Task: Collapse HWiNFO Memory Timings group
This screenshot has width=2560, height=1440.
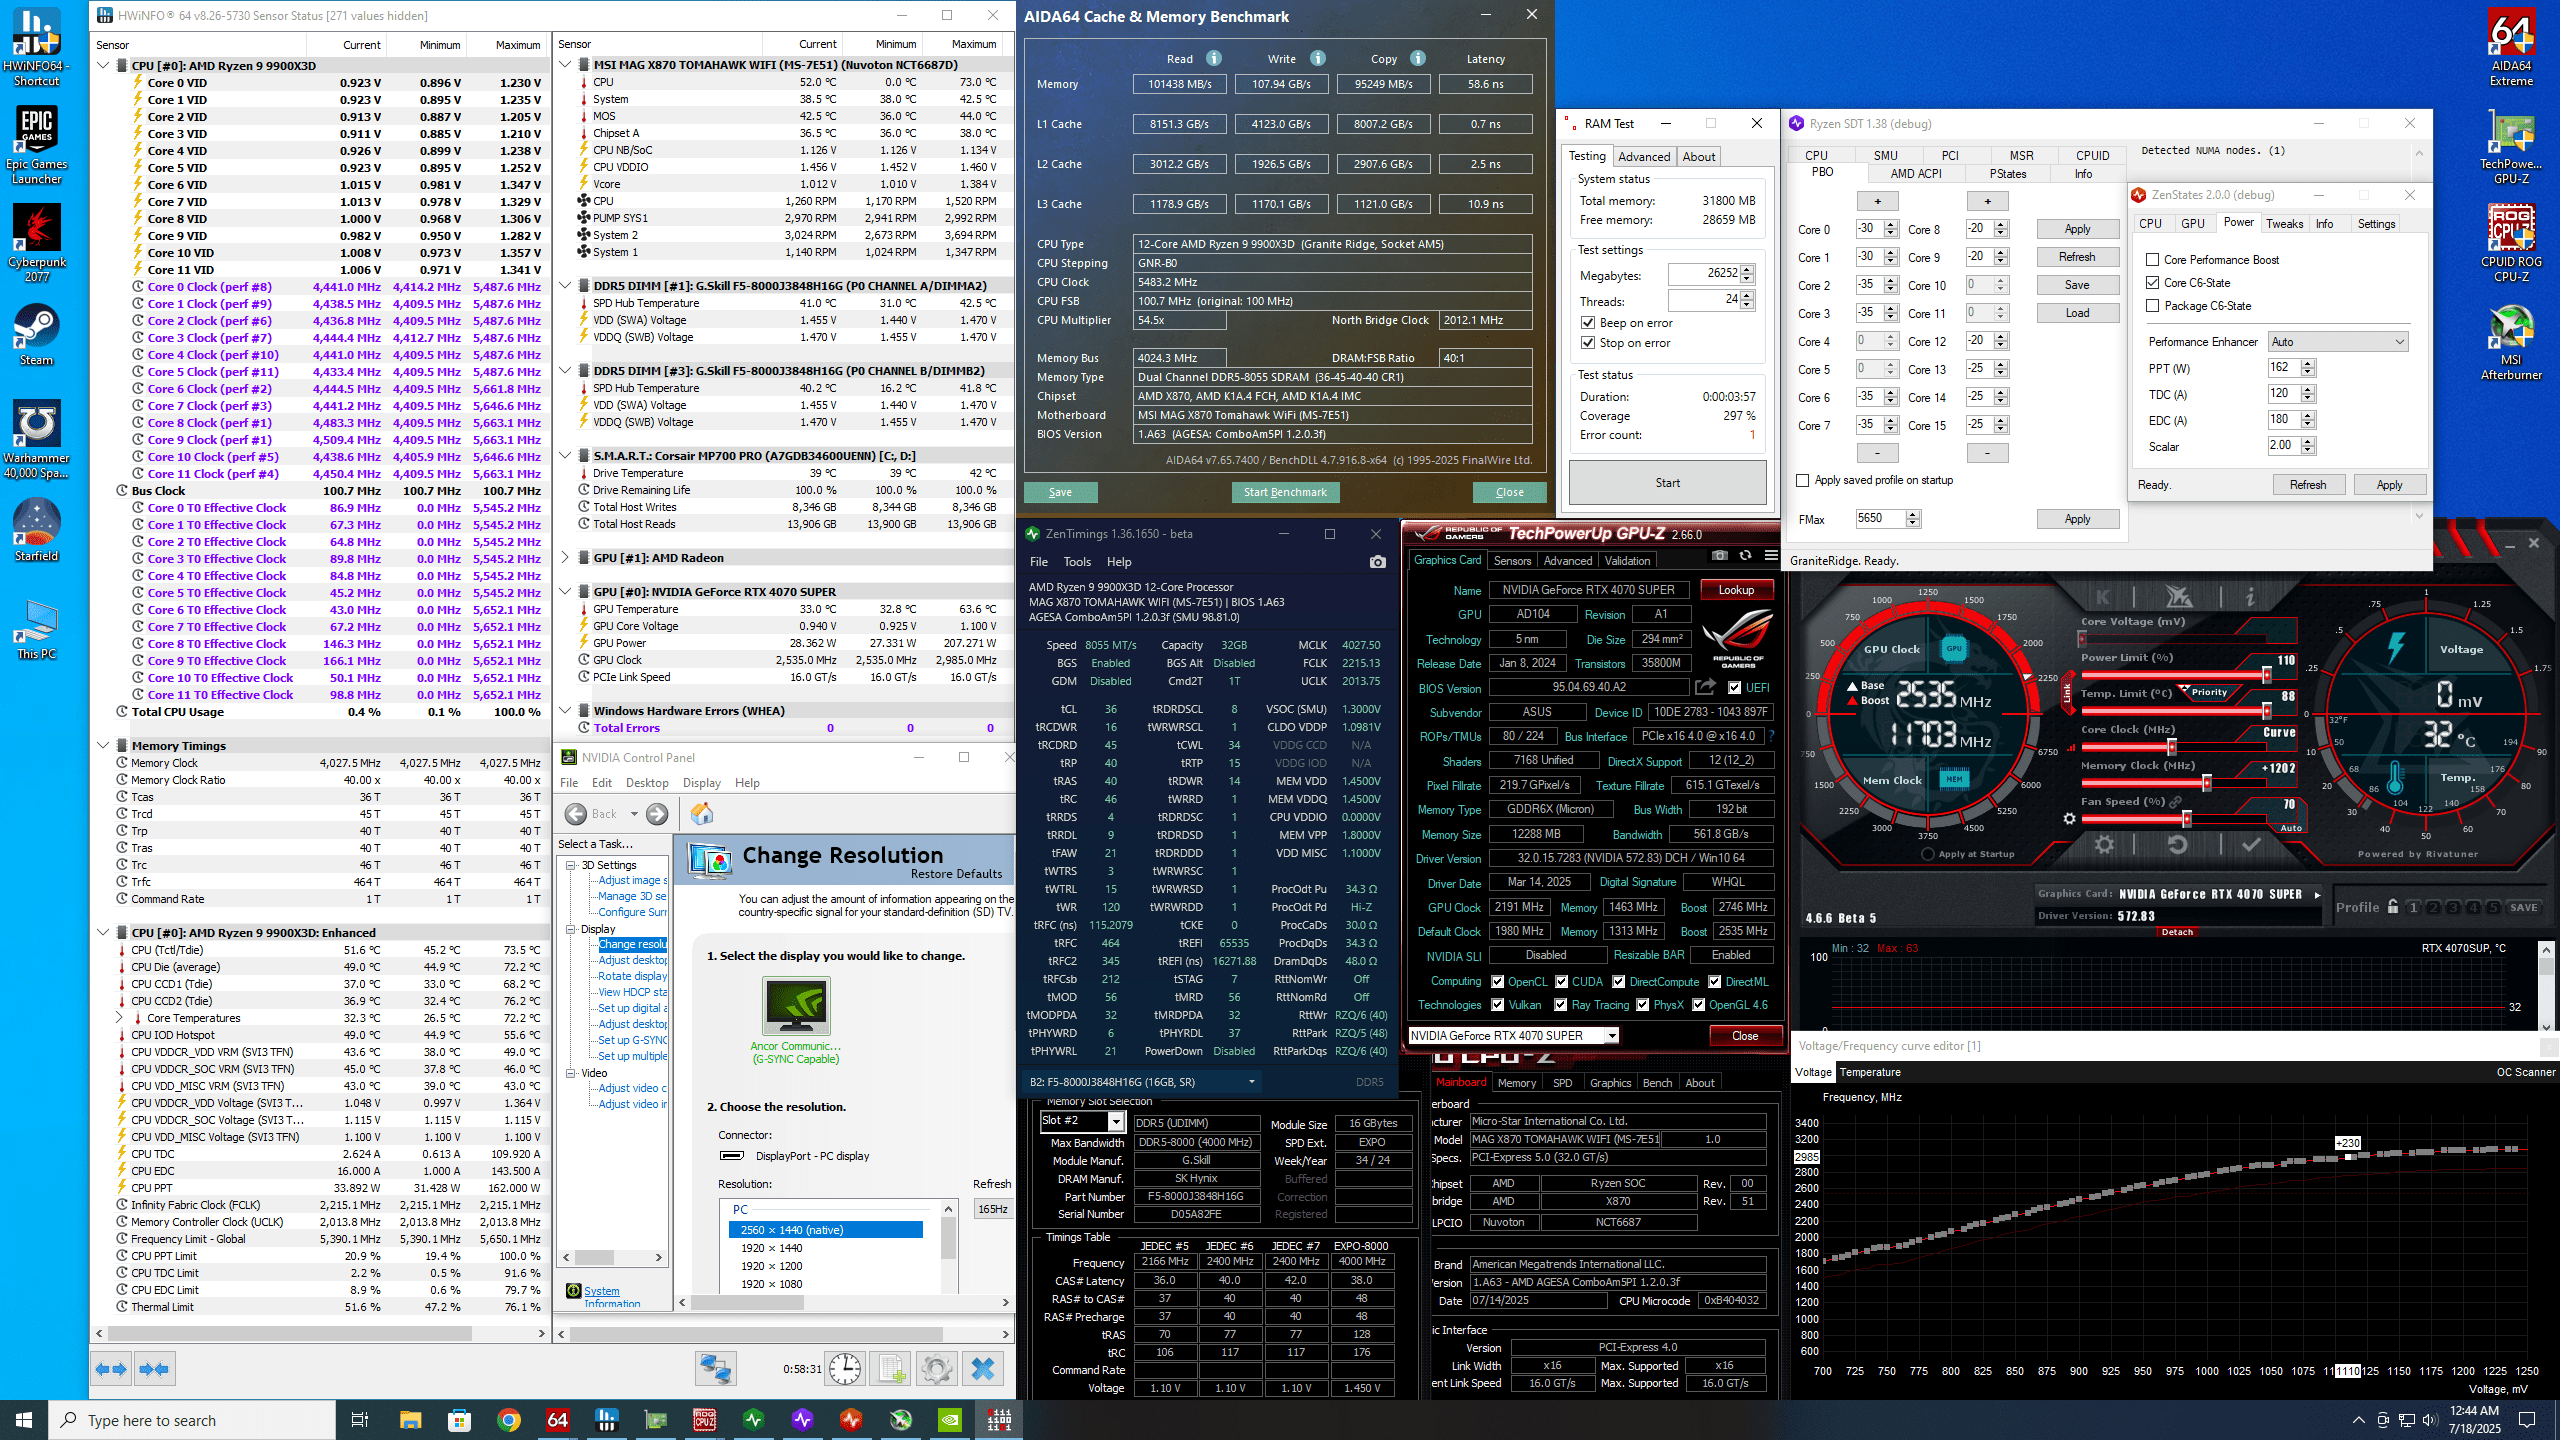Action: (103, 746)
